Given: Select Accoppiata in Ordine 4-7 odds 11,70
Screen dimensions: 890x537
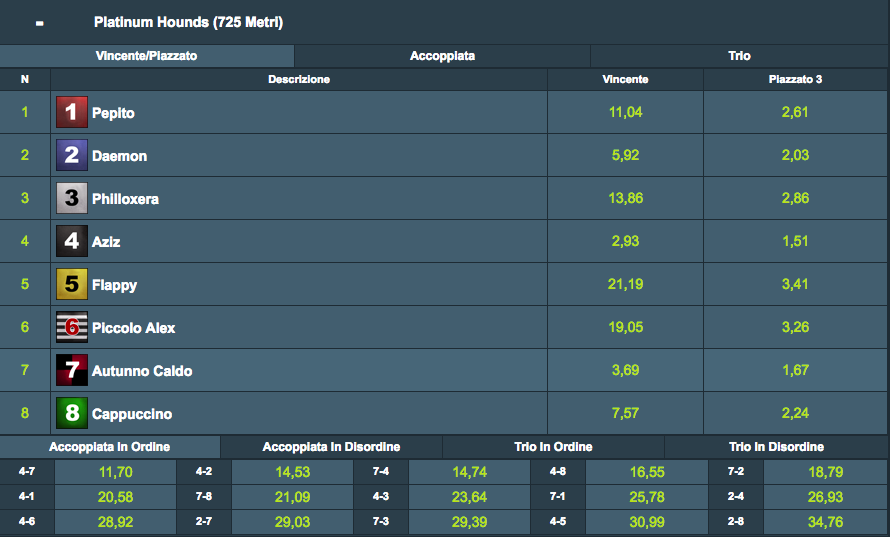Looking at the screenshot, I should pyautogui.click(x=115, y=472).
